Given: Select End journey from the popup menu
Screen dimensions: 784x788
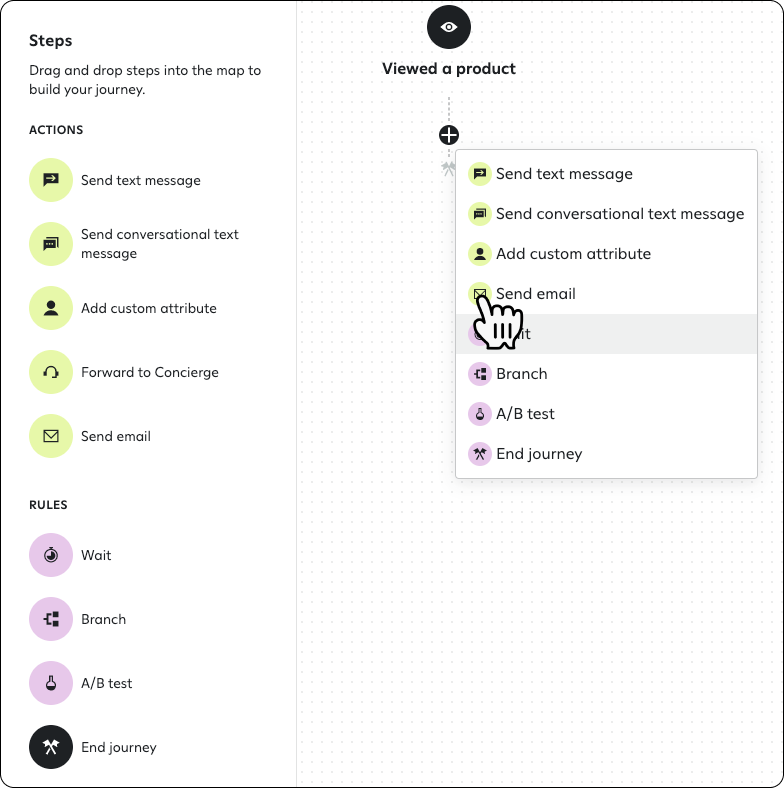Looking at the screenshot, I should (606, 454).
